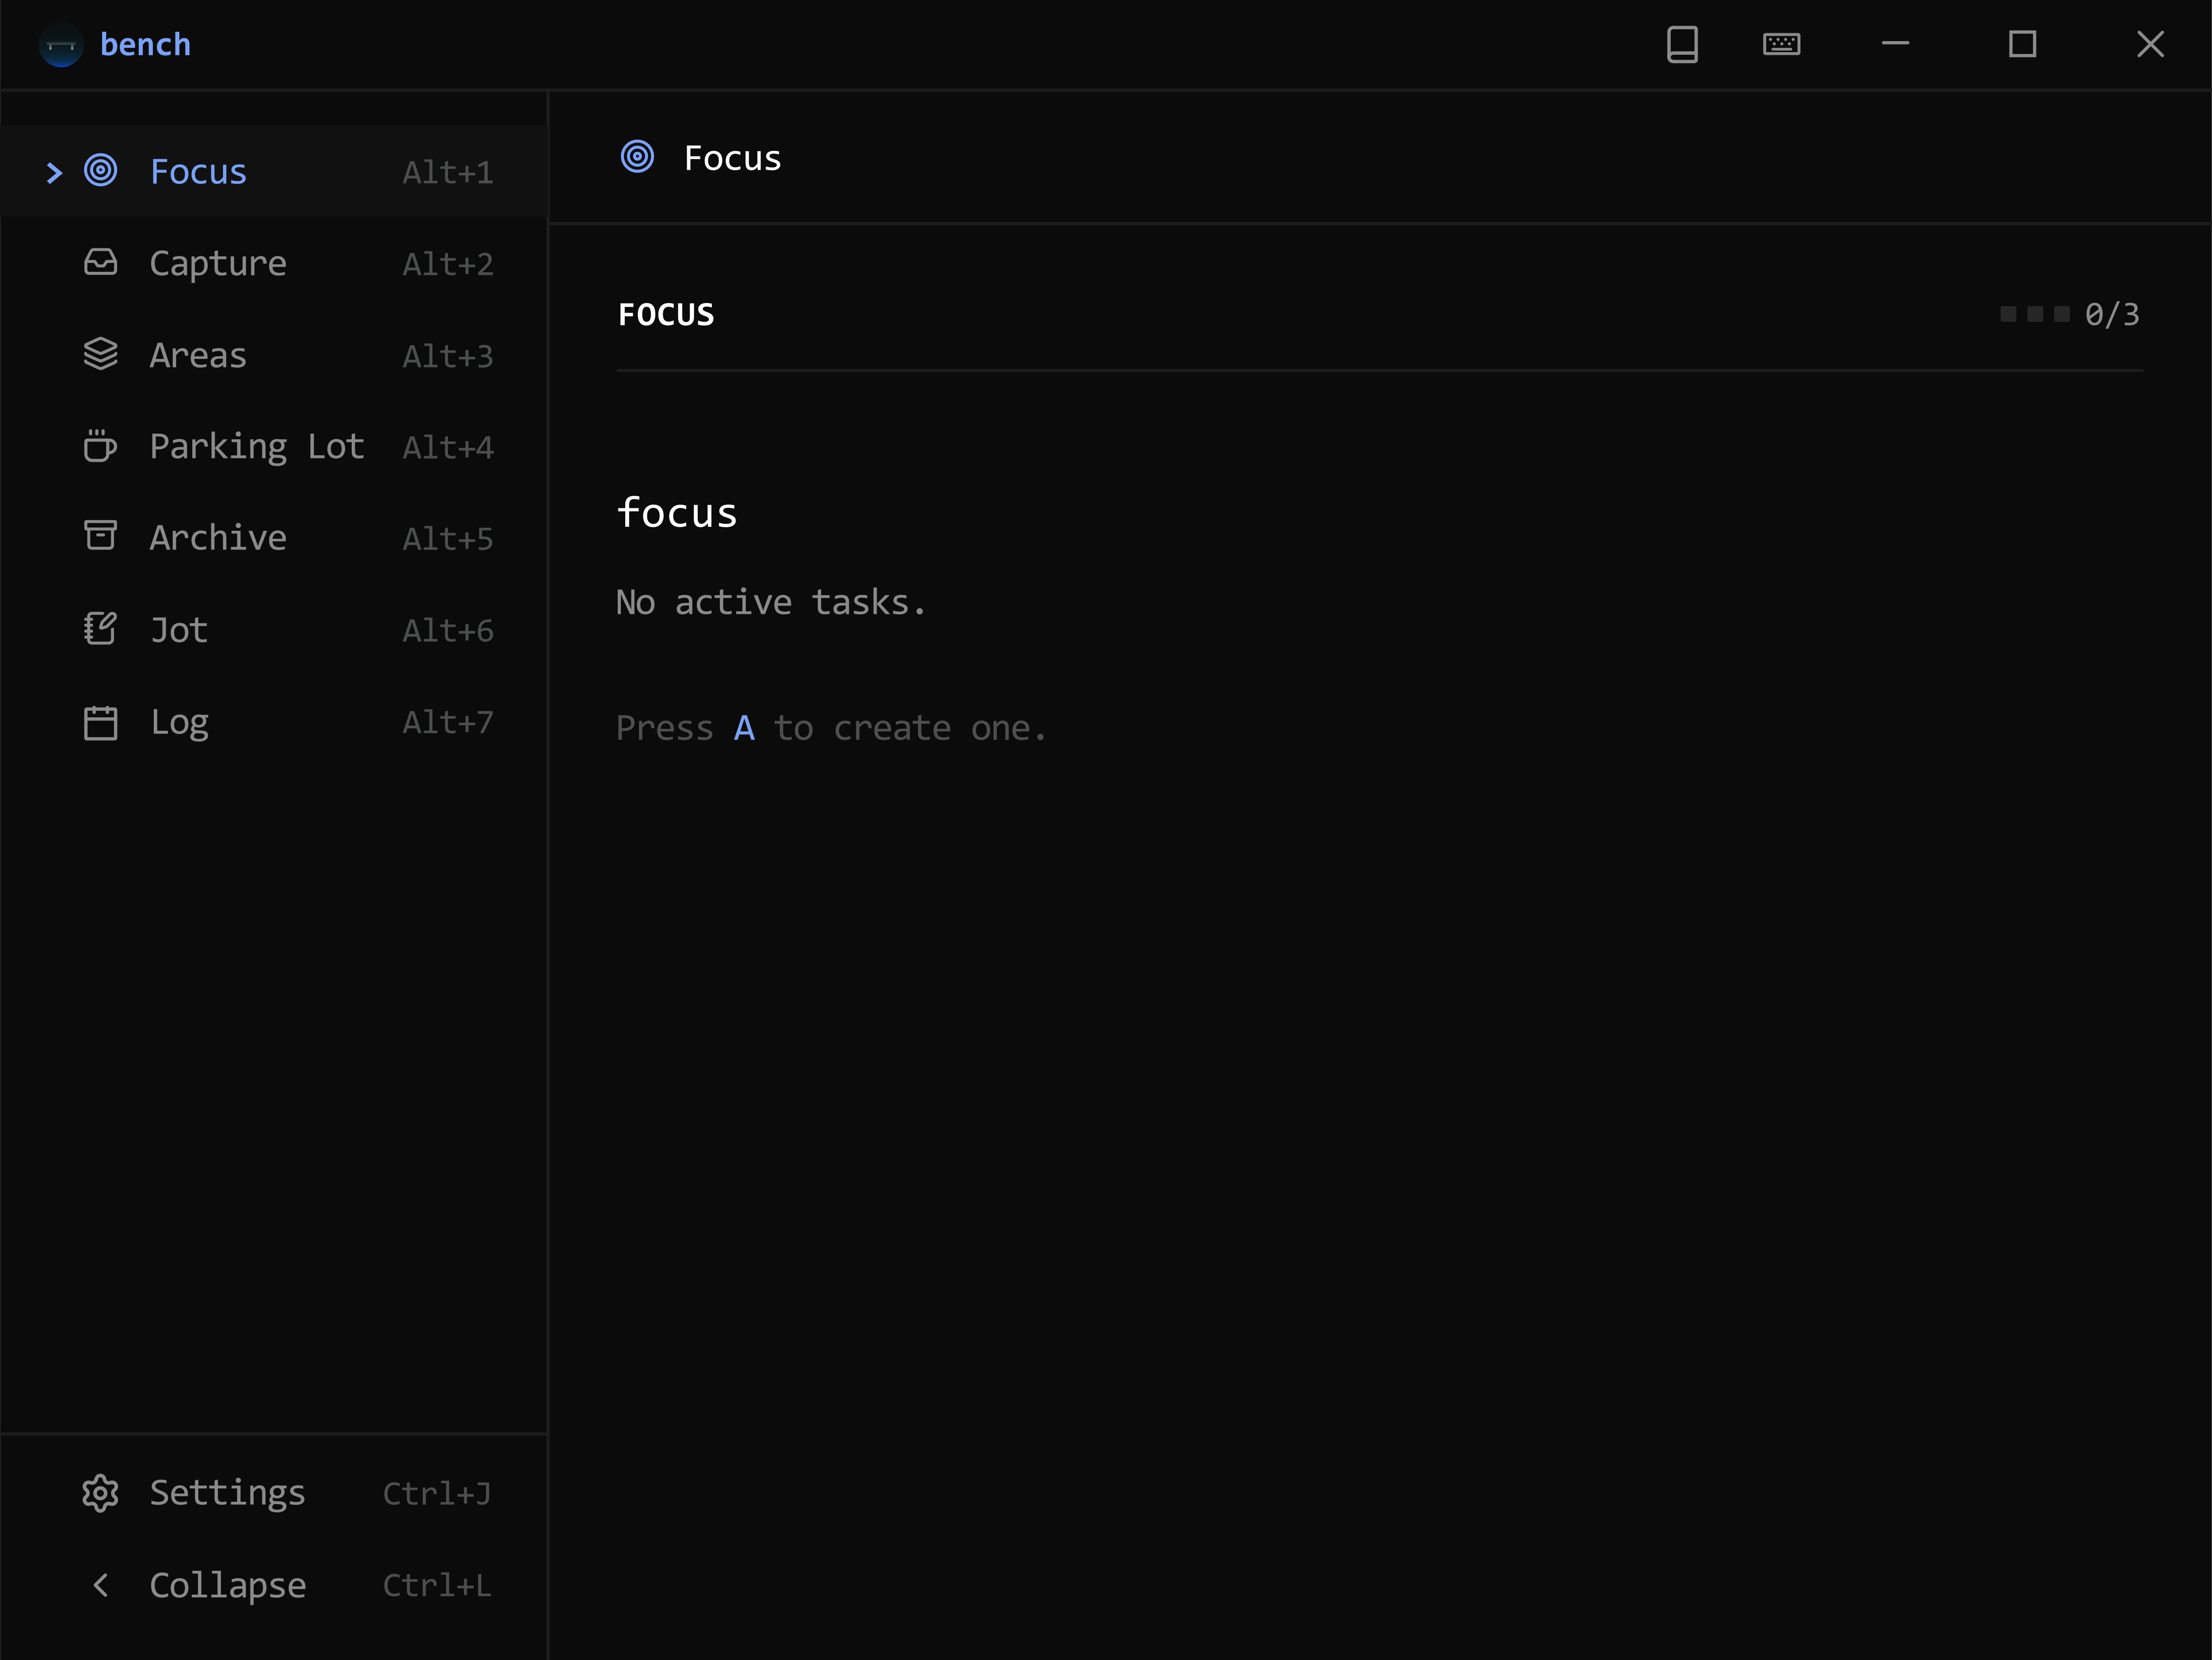Viewport: 2212px width, 1660px height.
Task: Click the Areas layers icon
Action: [x=101, y=355]
